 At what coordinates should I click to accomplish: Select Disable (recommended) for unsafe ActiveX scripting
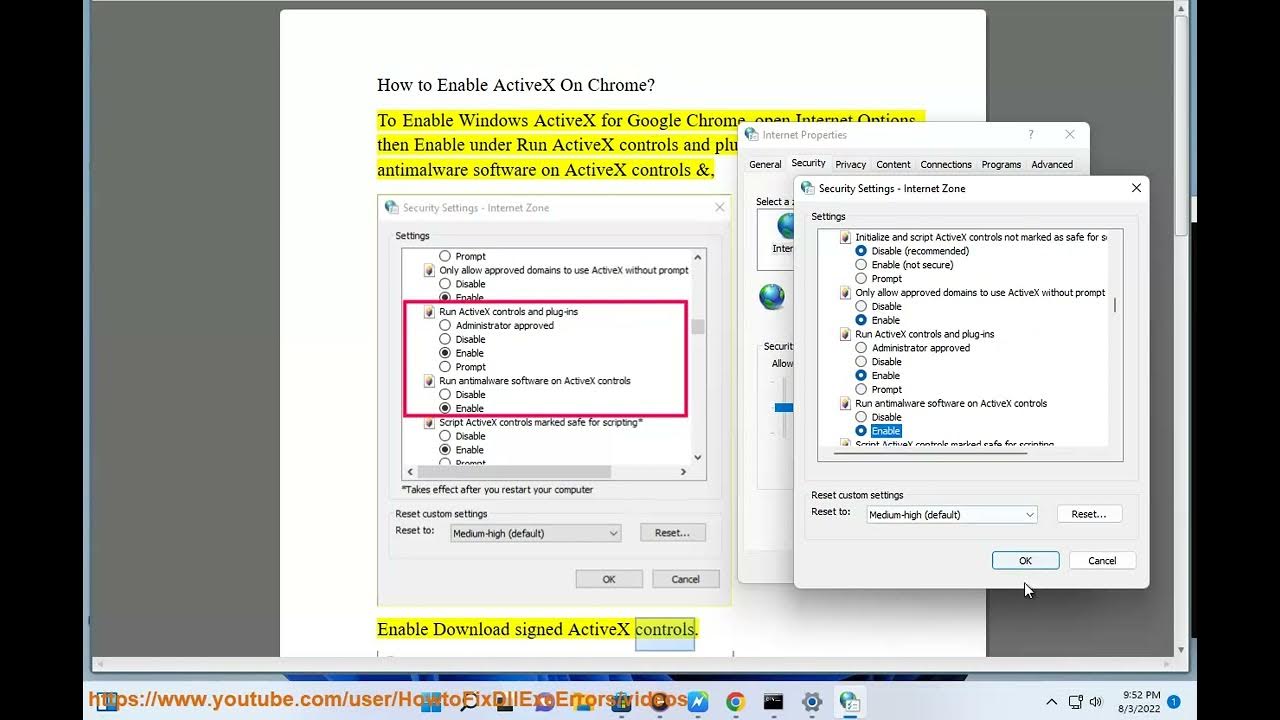pyautogui.click(x=861, y=251)
